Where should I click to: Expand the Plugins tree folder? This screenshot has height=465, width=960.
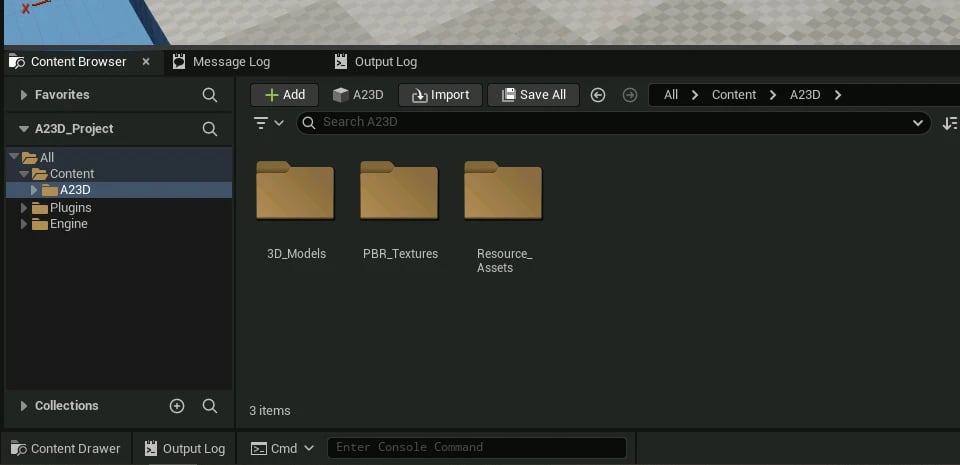pyautogui.click(x=24, y=208)
